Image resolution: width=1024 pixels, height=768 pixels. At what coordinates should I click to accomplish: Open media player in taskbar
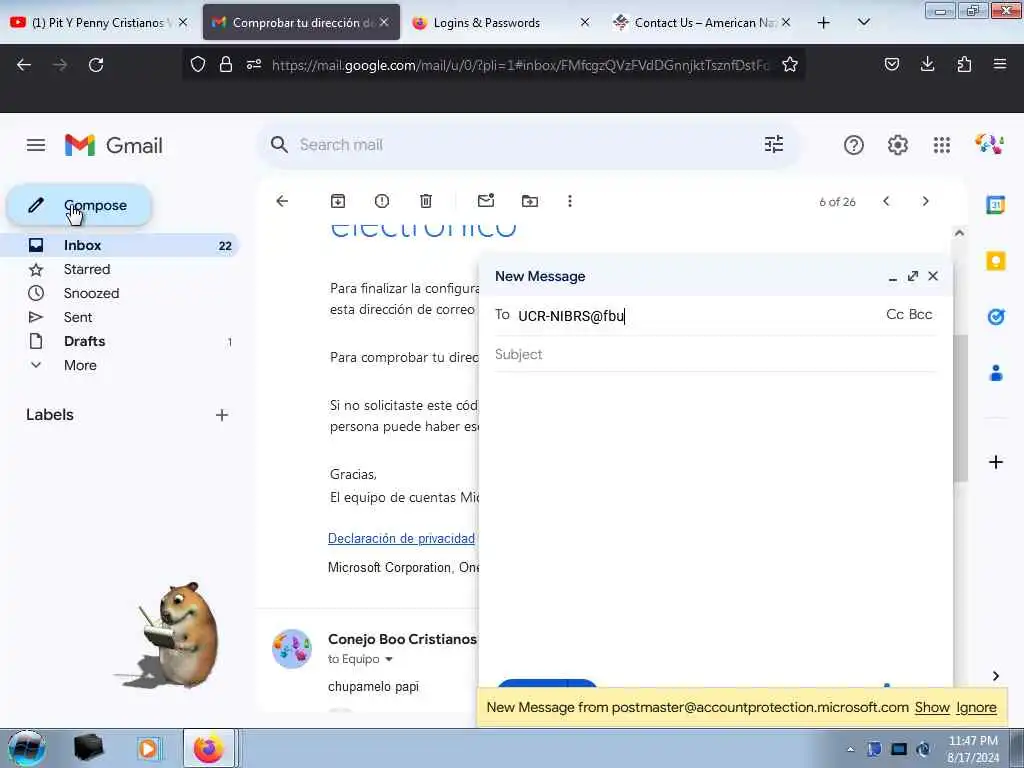148,749
